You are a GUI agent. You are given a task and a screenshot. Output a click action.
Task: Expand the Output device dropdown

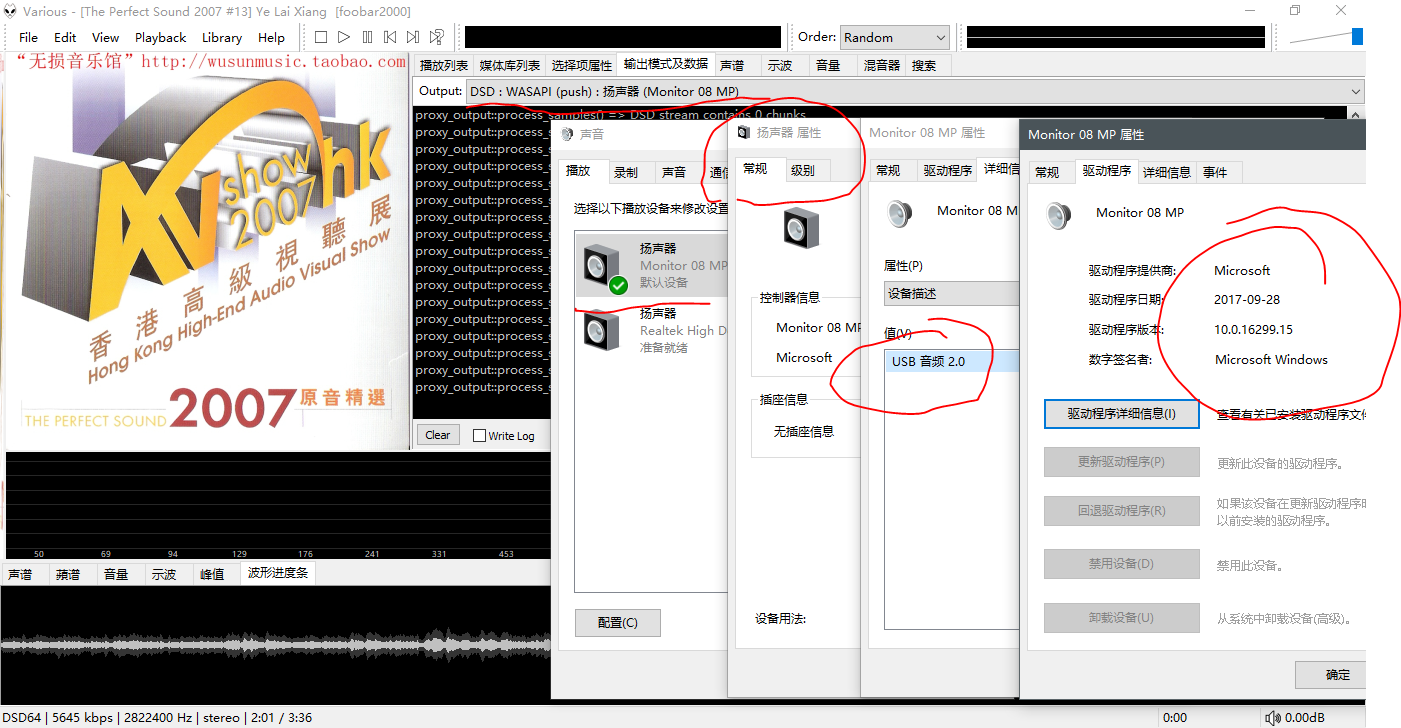tap(1356, 91)
